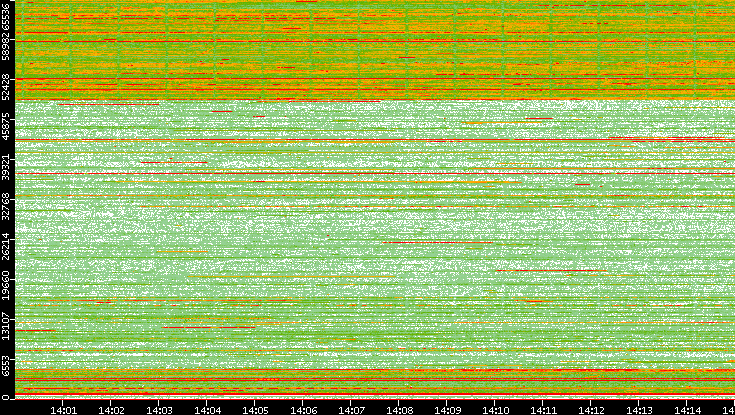Click the 14:09 time tick
735x415 pixels.
pos(447,409)
